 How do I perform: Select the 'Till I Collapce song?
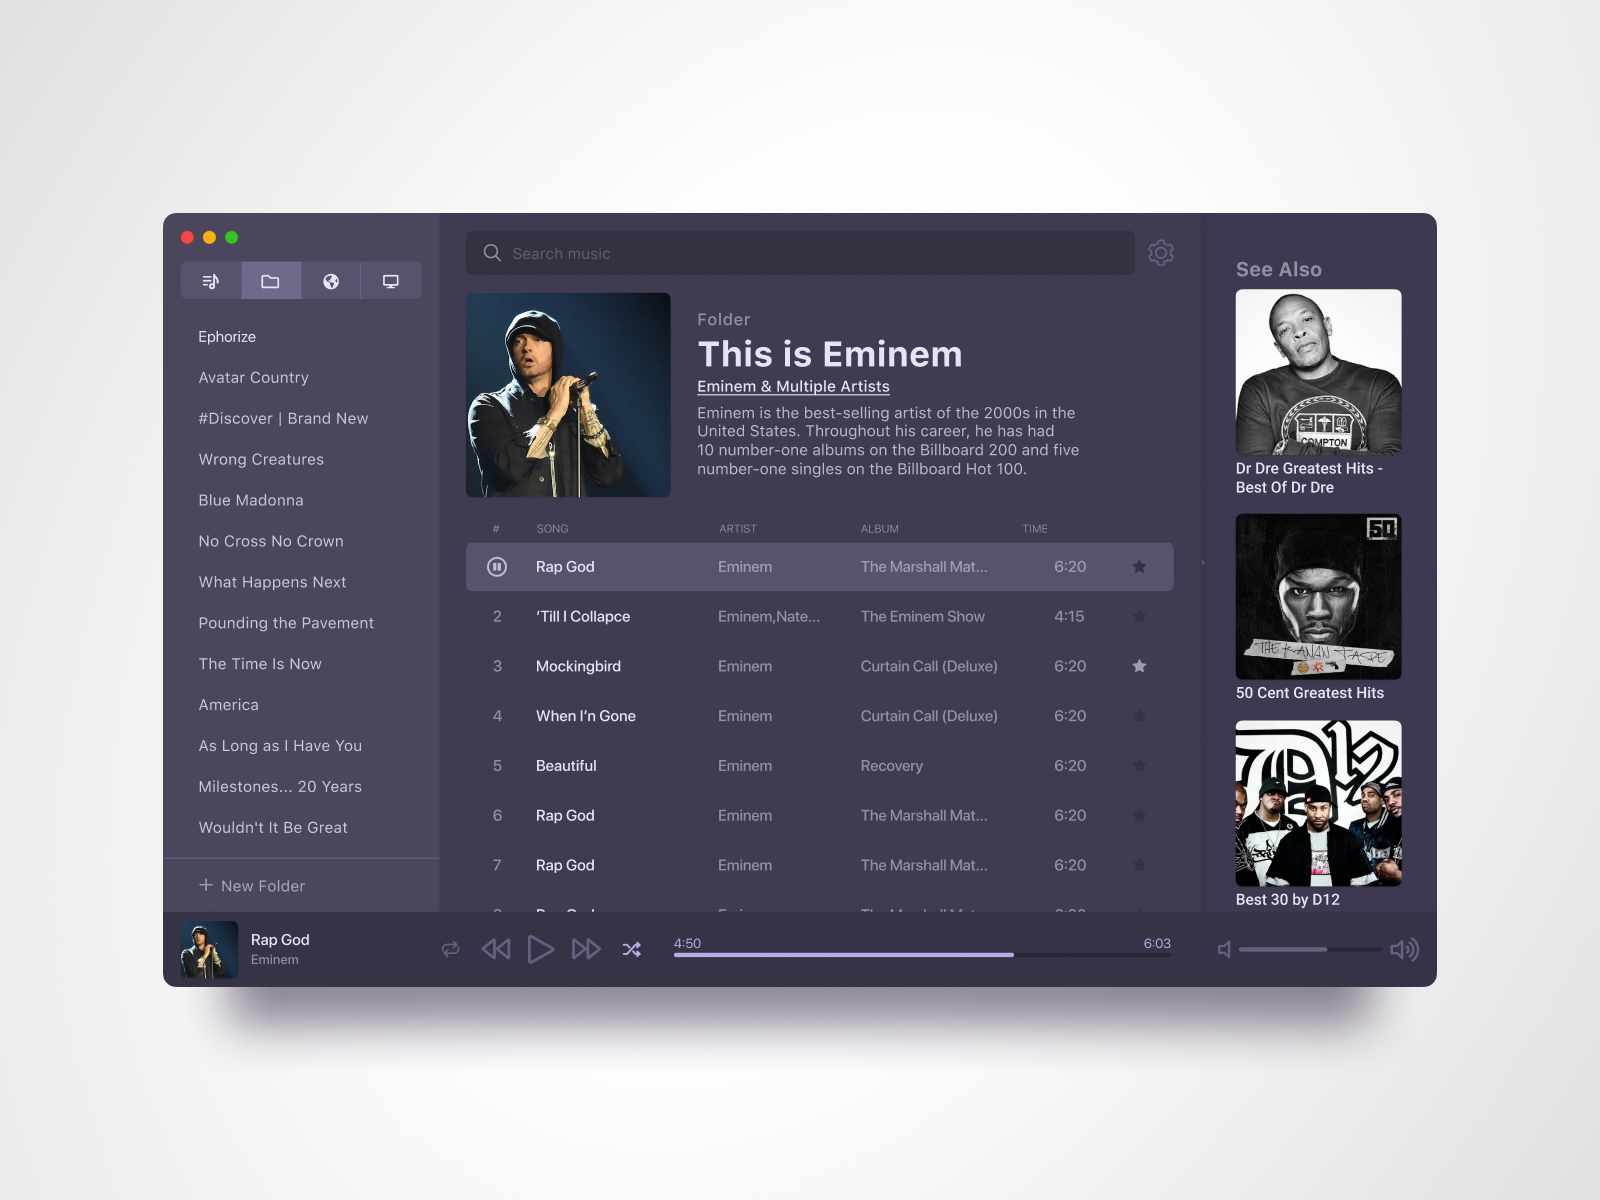click(x=583, y=617)
